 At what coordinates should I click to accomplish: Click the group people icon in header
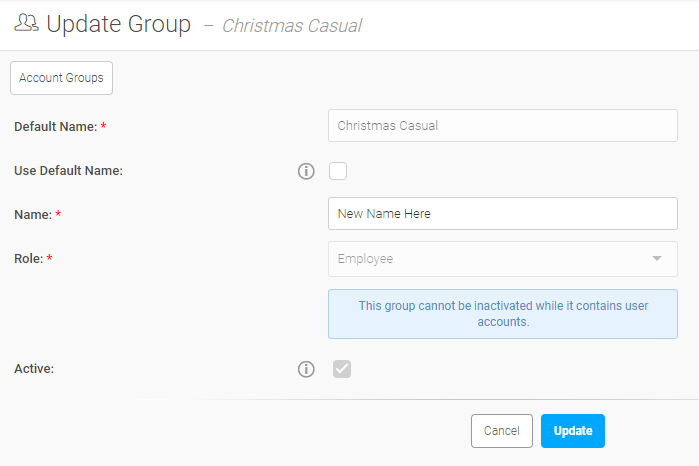click(26, 24)
